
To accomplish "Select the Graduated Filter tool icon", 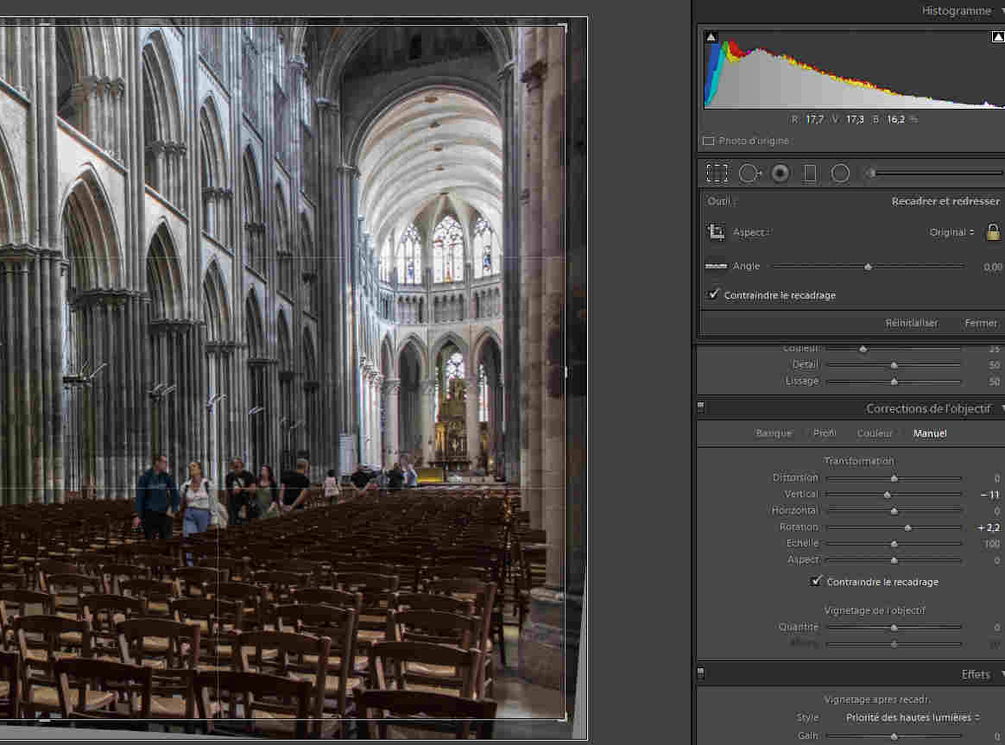I will coord(810,173).
